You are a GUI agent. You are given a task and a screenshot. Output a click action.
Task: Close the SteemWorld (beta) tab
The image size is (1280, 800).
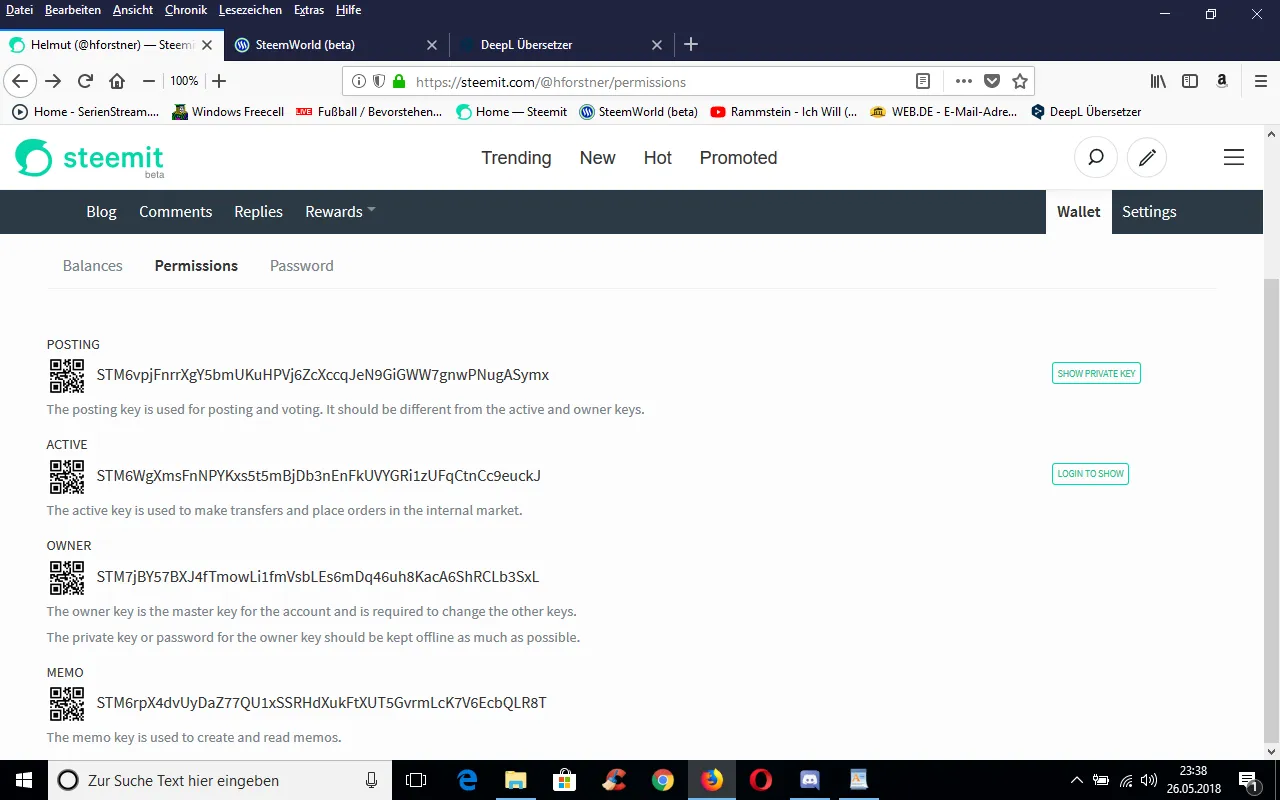coord(432,45)
